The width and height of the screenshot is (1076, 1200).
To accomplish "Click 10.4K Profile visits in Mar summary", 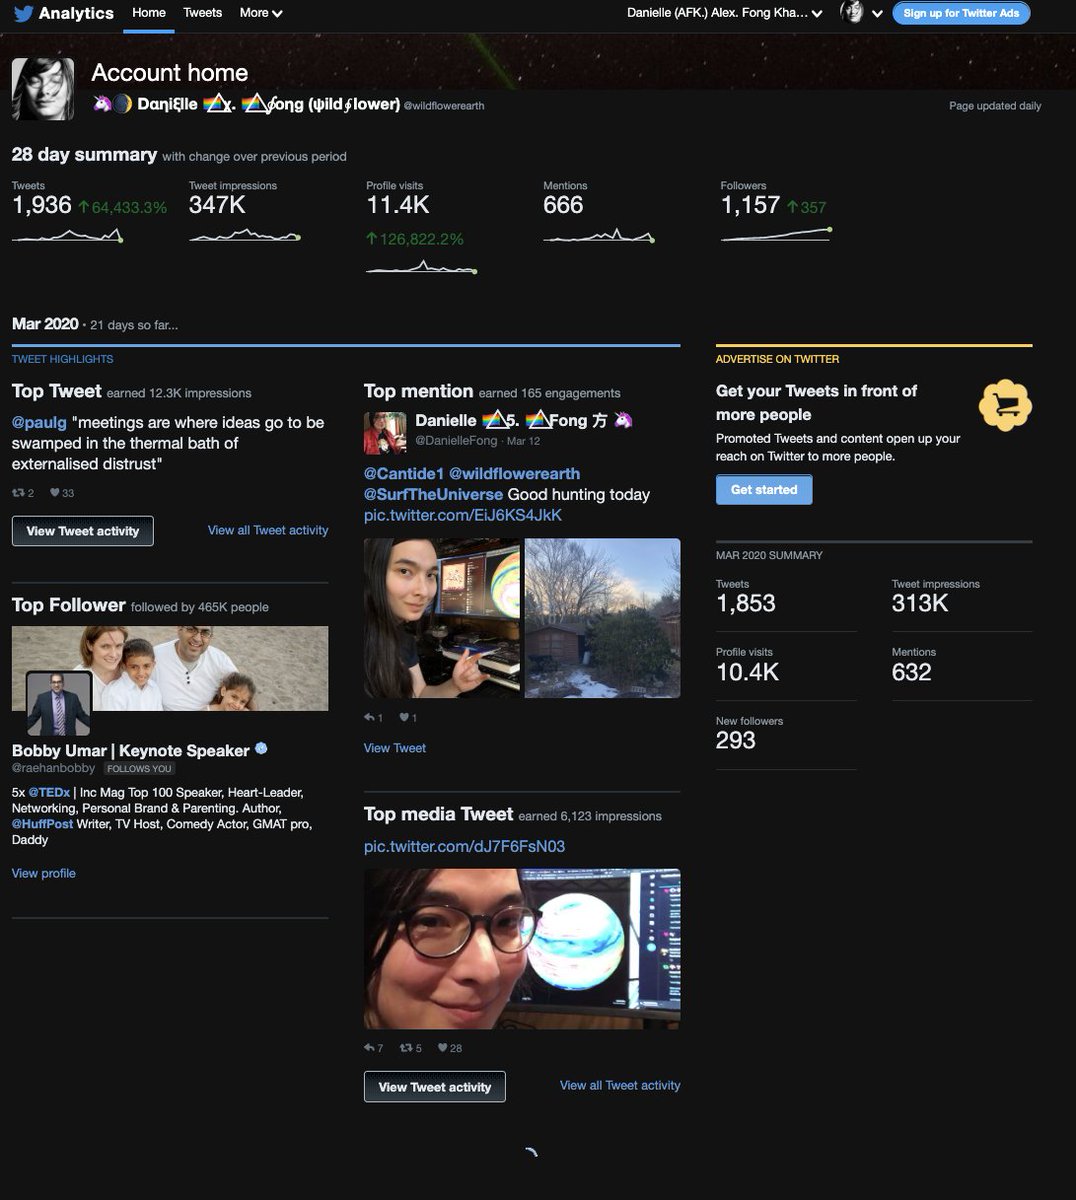I will [747, 671].
